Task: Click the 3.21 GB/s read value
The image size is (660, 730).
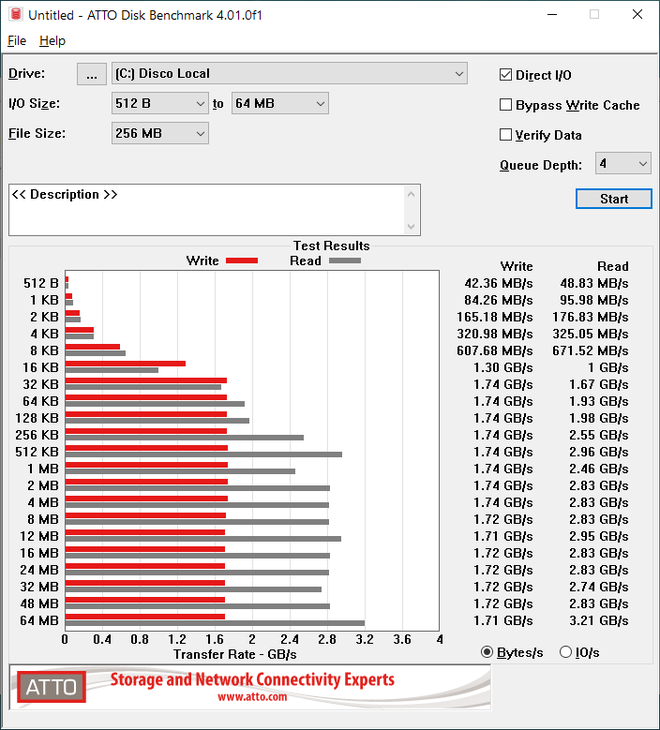Action: tap(599, 621)
